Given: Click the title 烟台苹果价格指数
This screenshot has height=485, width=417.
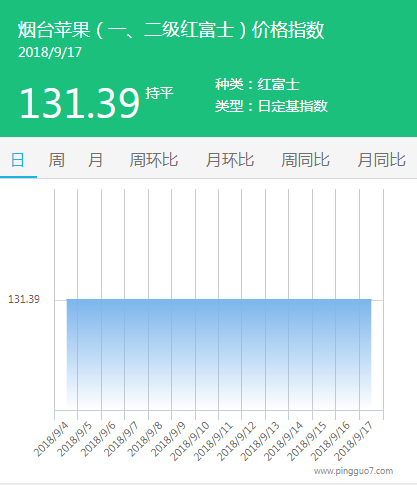Looking at the screenshot, I should [171, 30].
